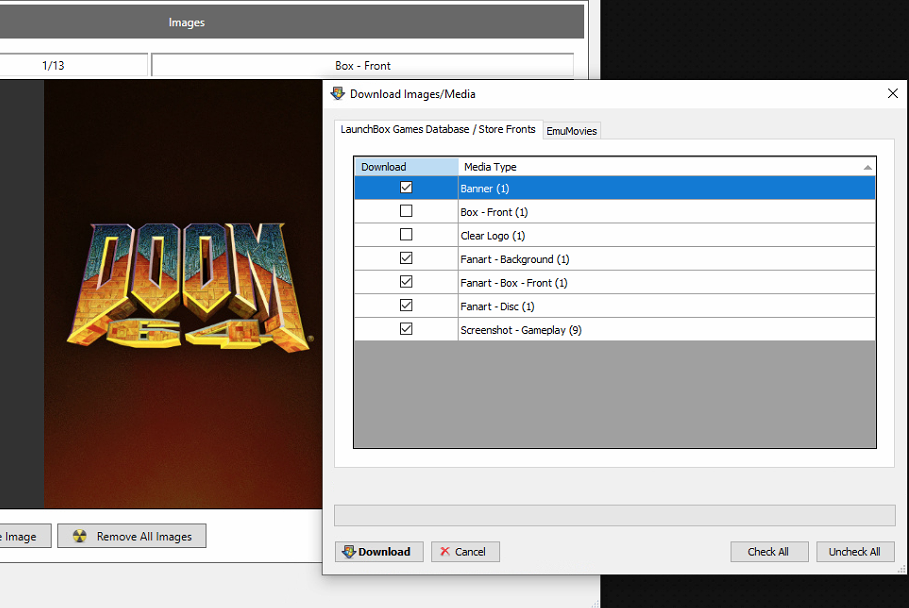Check the Clear Logo download checkbox
This screenshot has width=909, height=608.
[406, 235]
